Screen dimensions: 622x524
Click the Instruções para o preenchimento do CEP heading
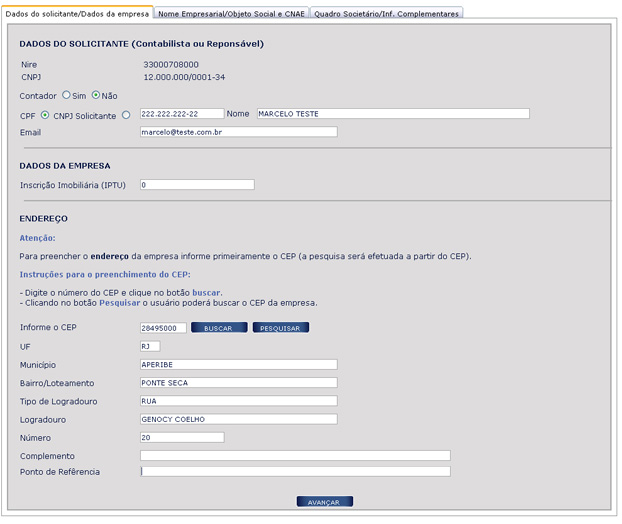105,274
